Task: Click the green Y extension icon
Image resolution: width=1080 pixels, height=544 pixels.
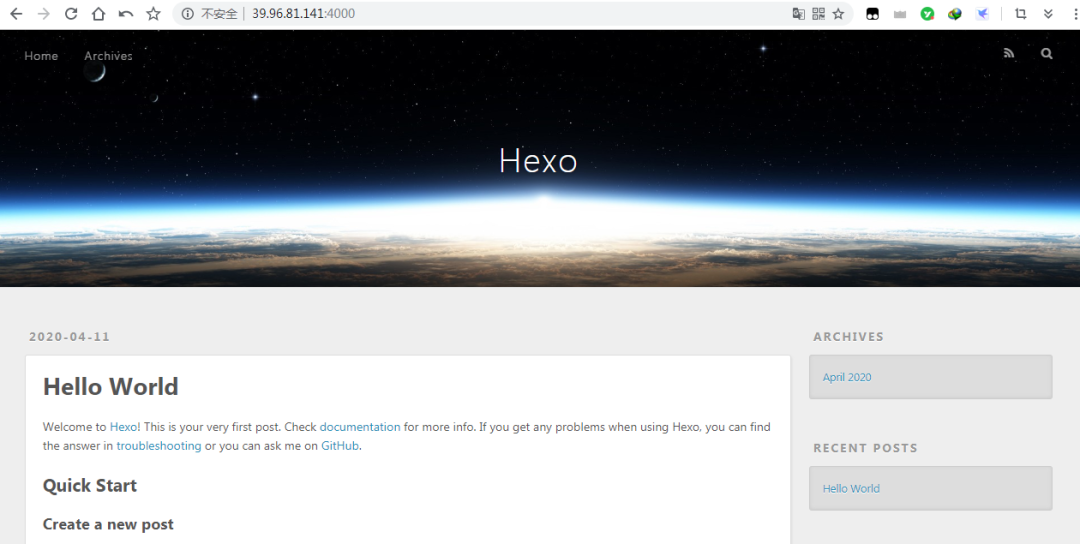Action: [928, 14]
